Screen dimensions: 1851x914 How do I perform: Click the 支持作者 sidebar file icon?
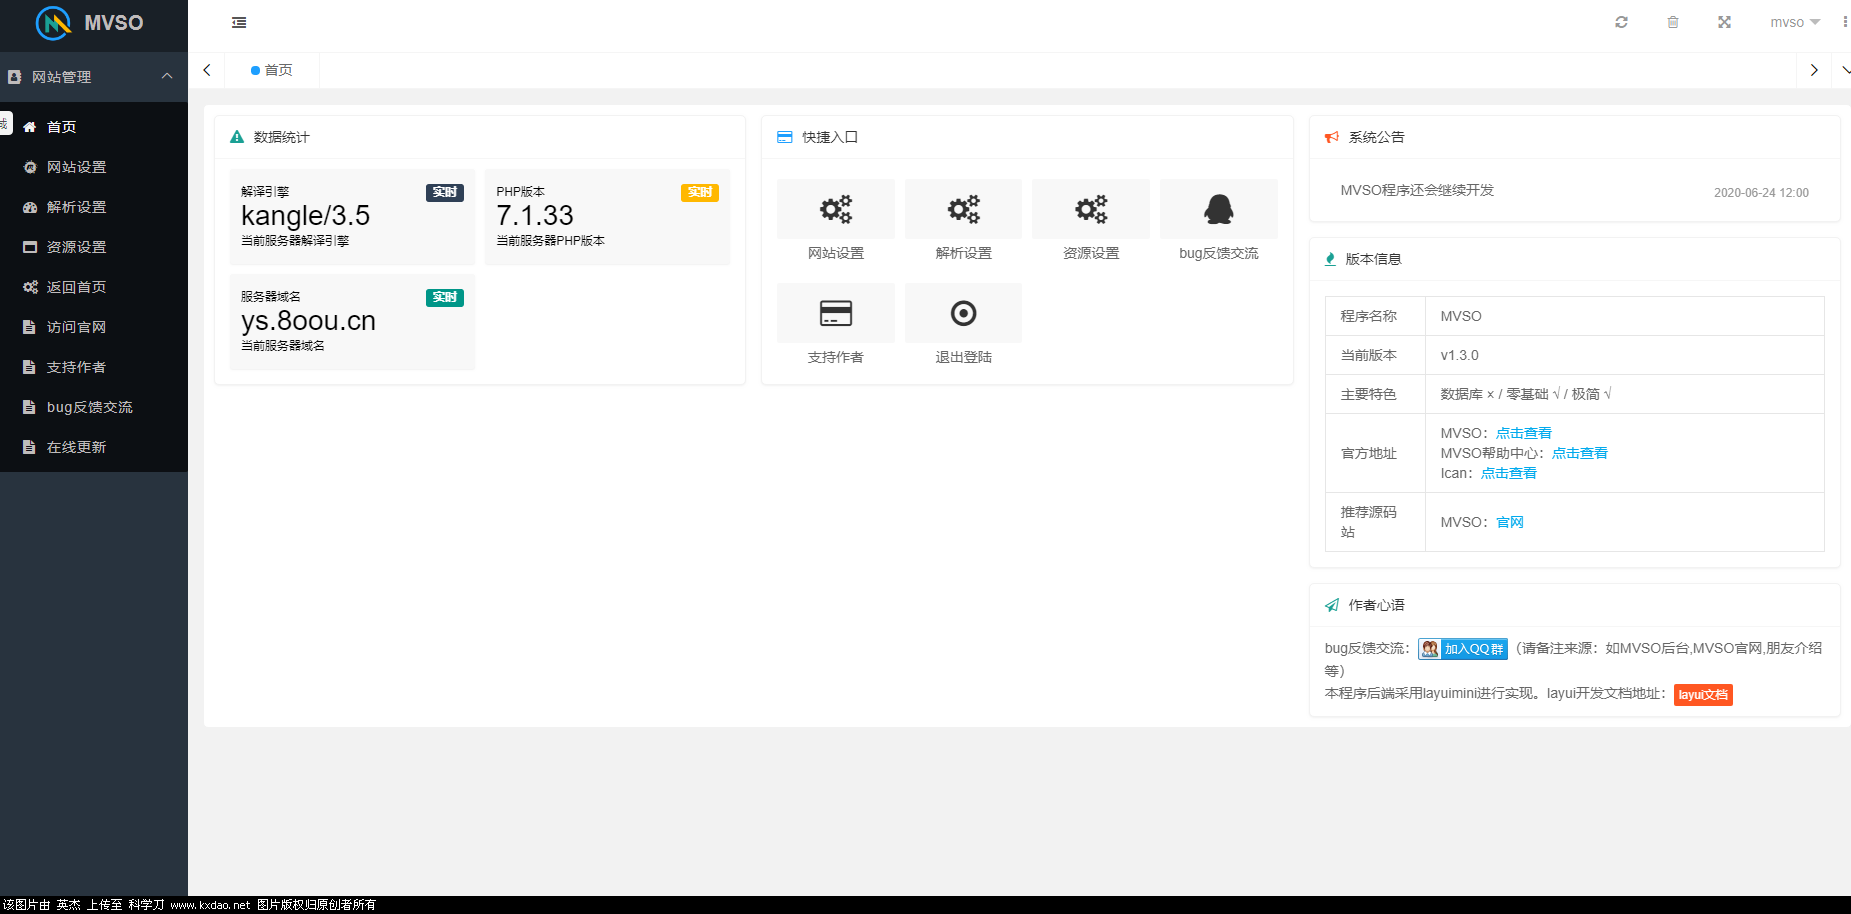(29, 367)
